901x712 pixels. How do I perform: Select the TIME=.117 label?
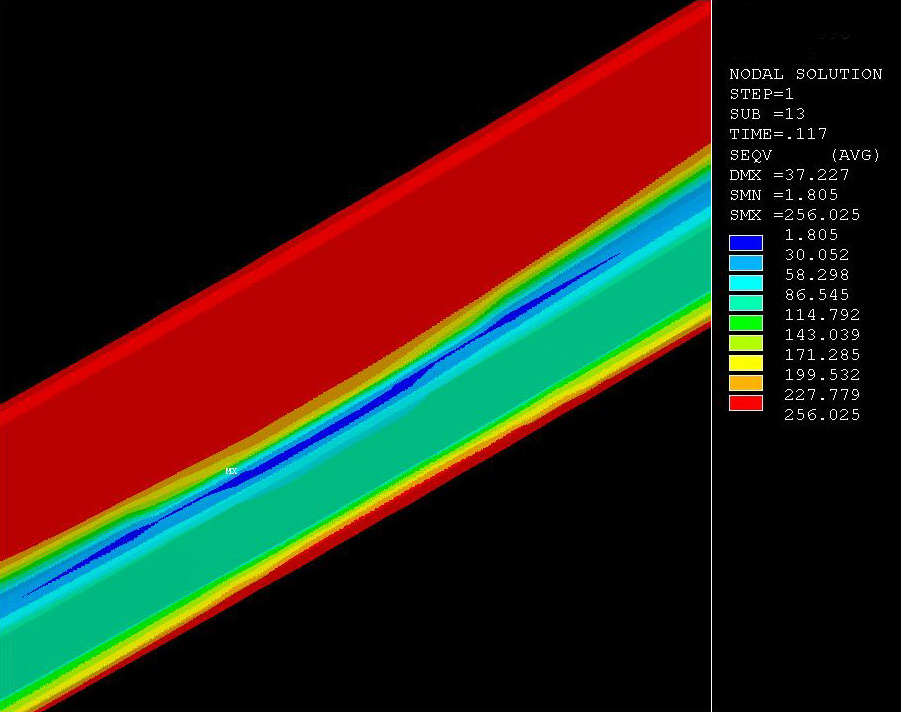pyautogui.click(x=778, y=134)
